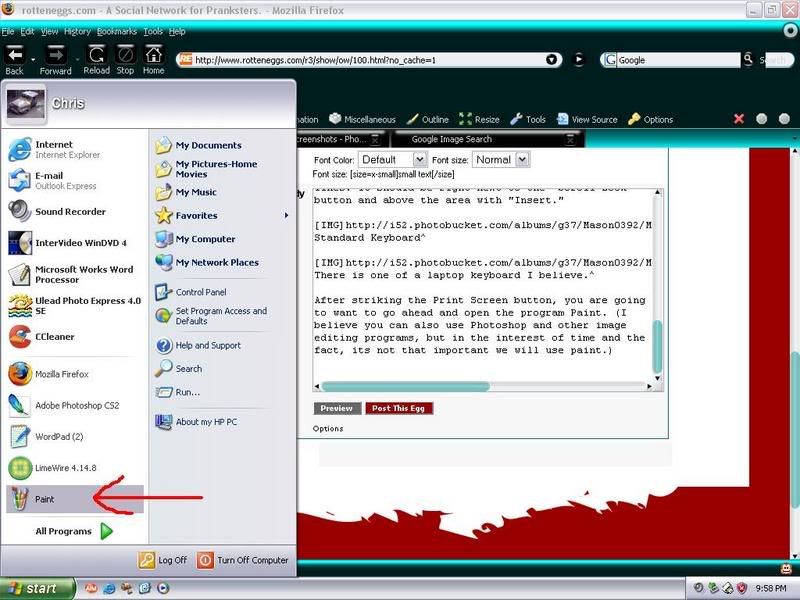Click the Stop loading button
This screenshot has width=800, height=600.
pyautogui.click(x=125, y=60)
